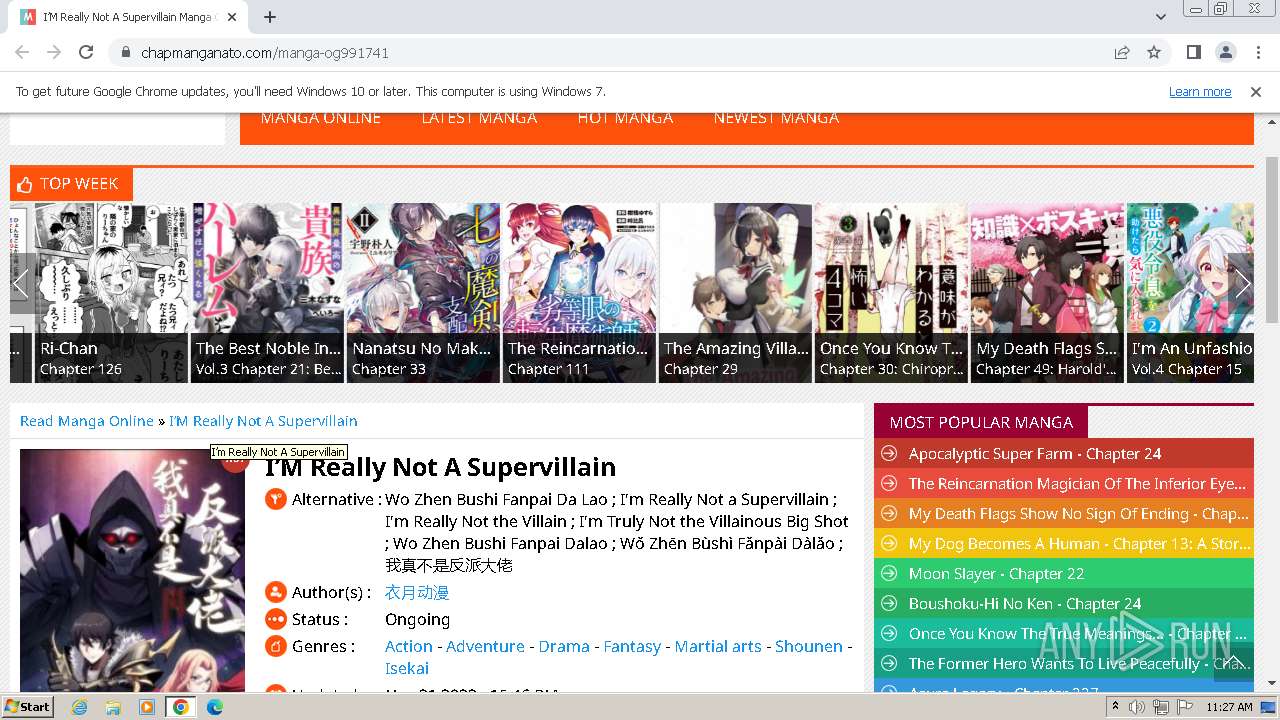Screen dimensions: 1280x720
Task: Click the Author(s) label icon
Action: coord(276,593)
